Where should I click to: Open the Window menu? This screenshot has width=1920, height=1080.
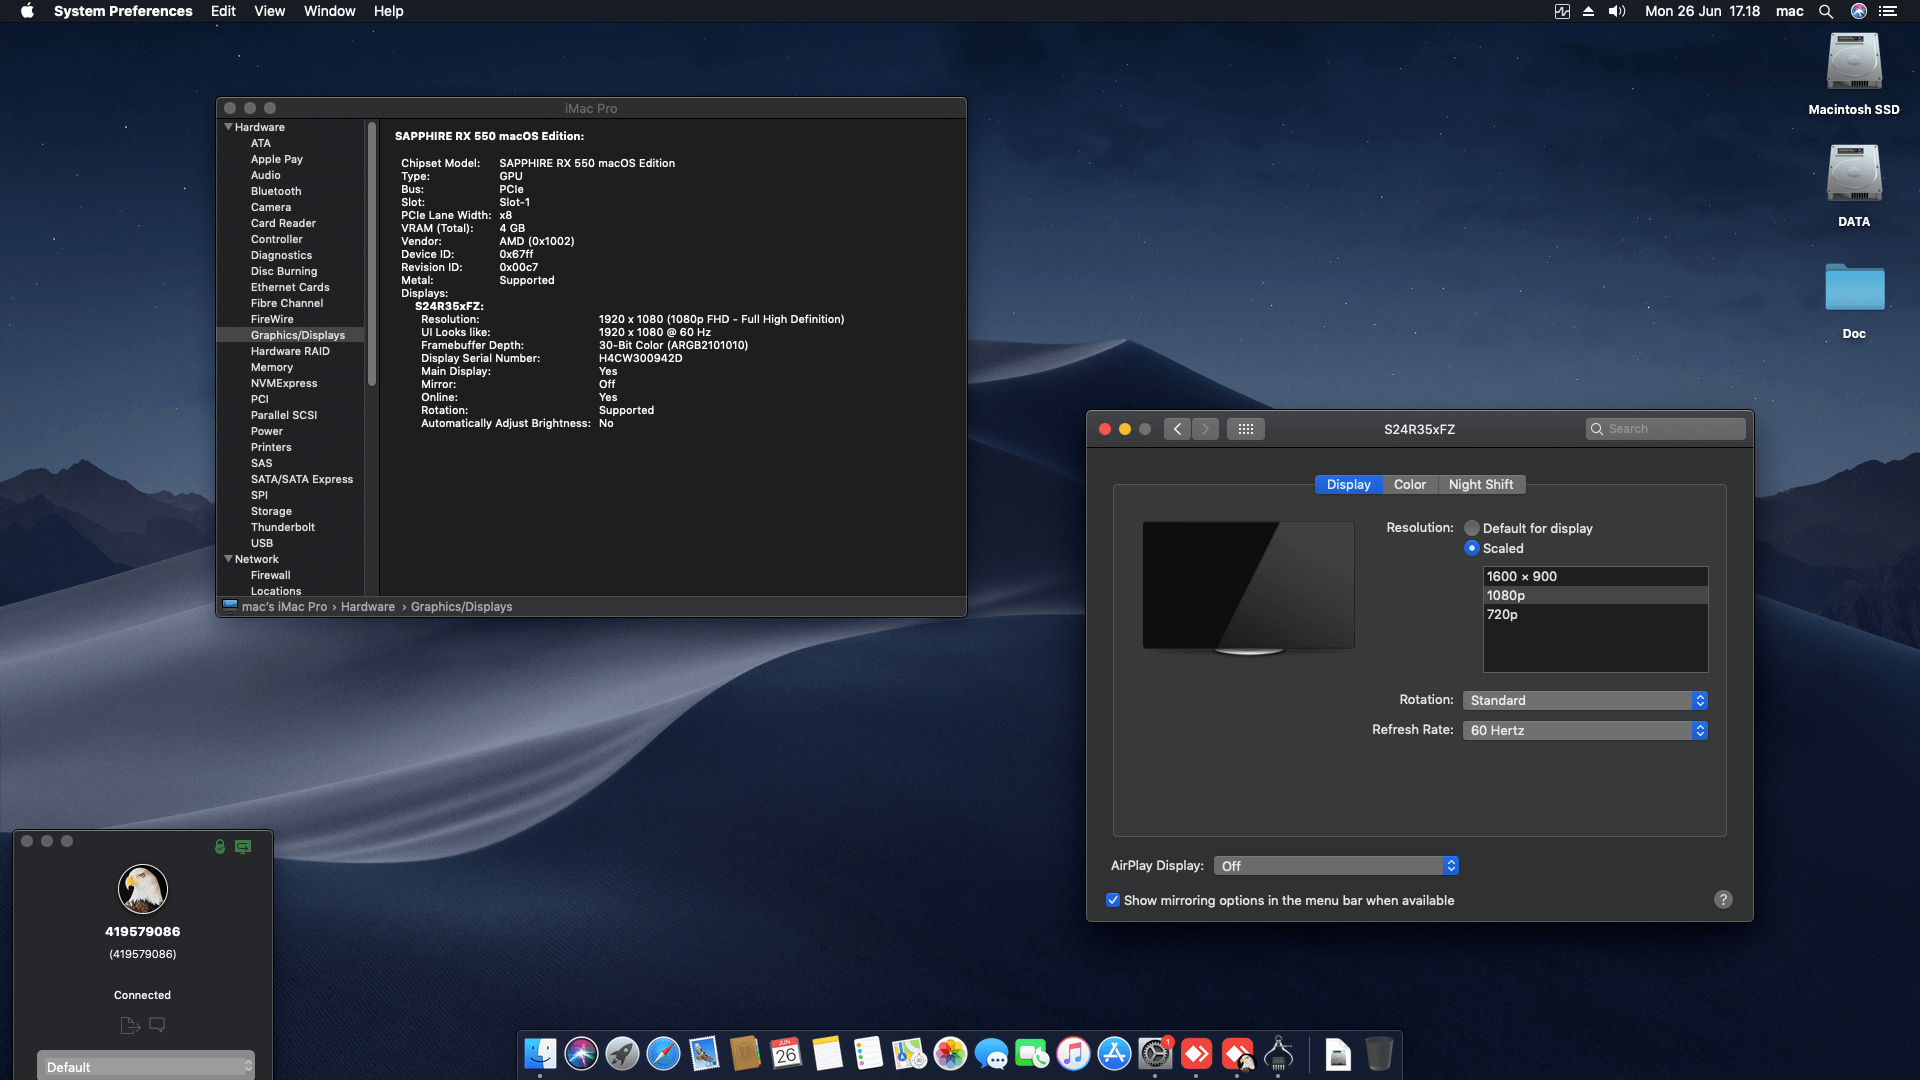329,11
